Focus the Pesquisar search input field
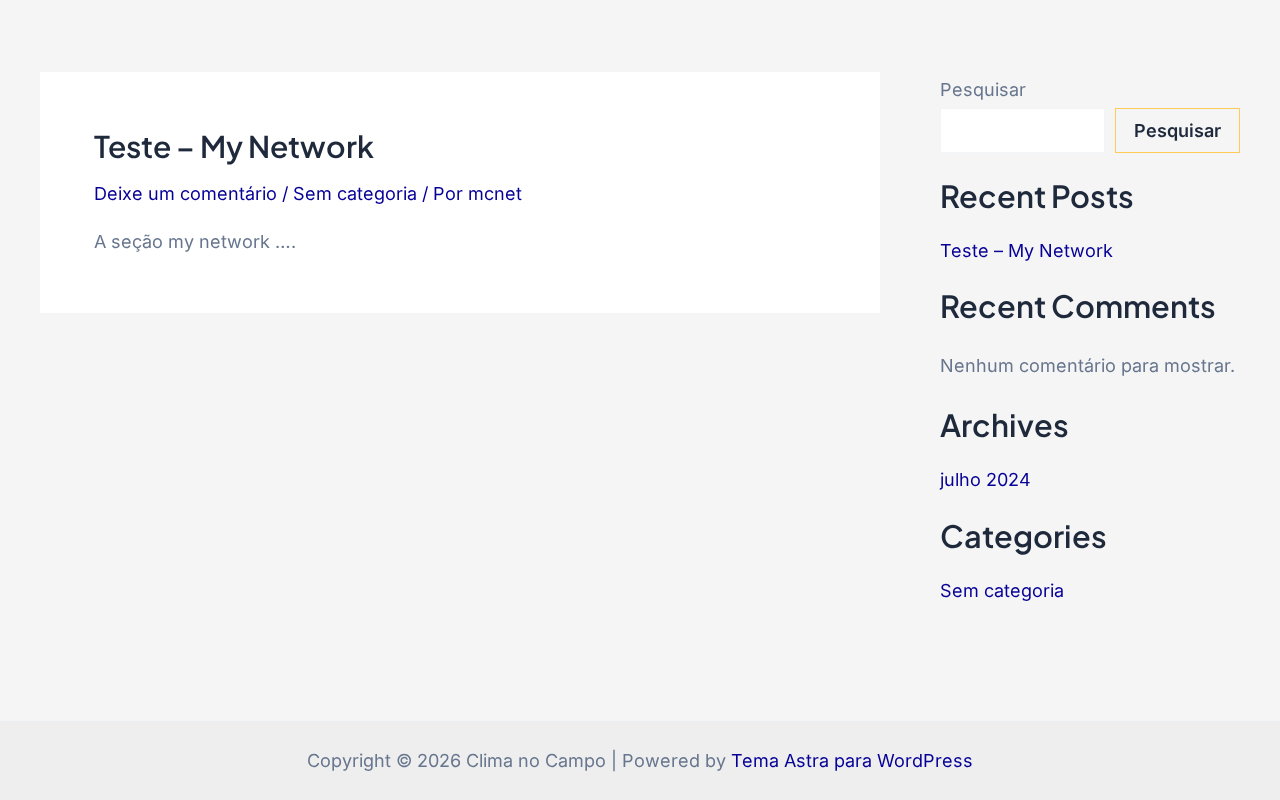Viewport: 1280px width, 800px height. [1022, 130]
